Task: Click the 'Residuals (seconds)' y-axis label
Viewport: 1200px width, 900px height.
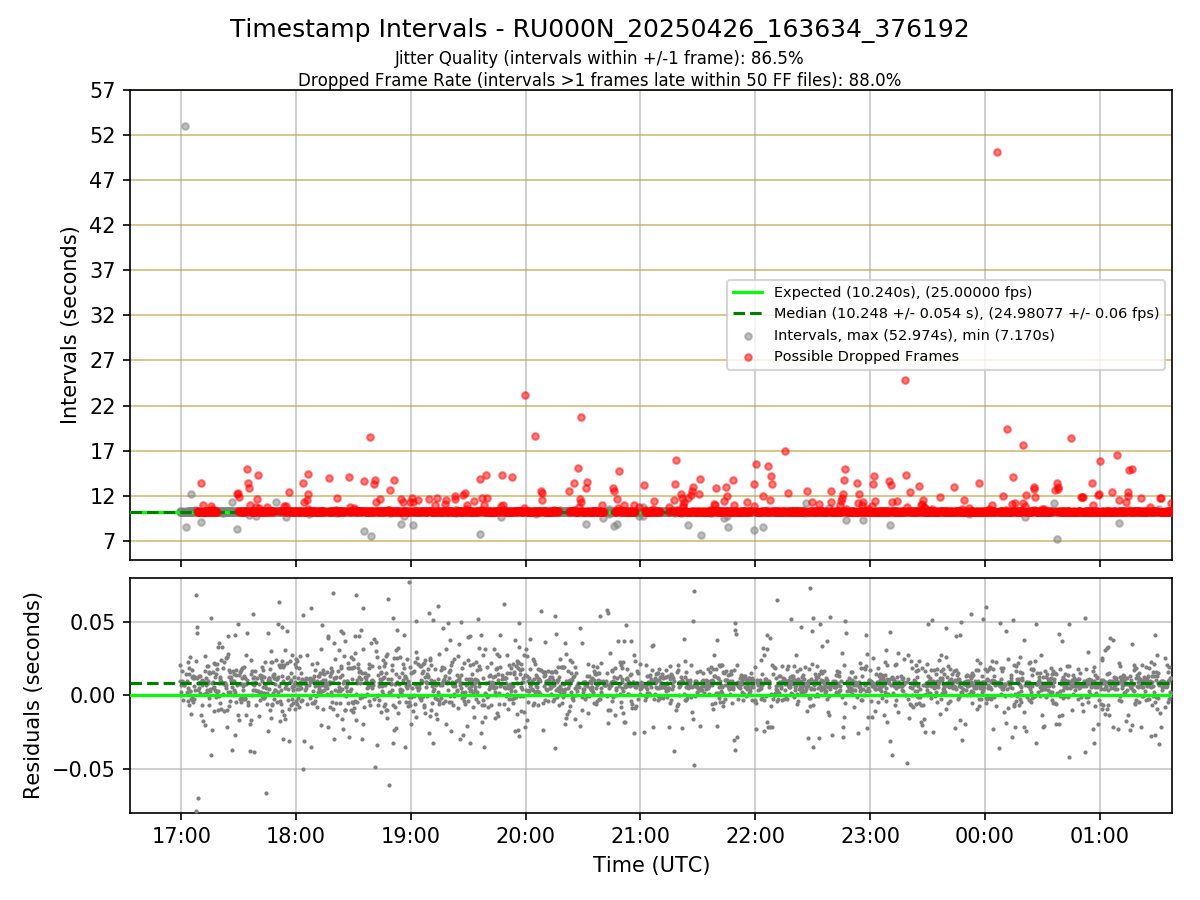Action: click(x=32, y=695)
